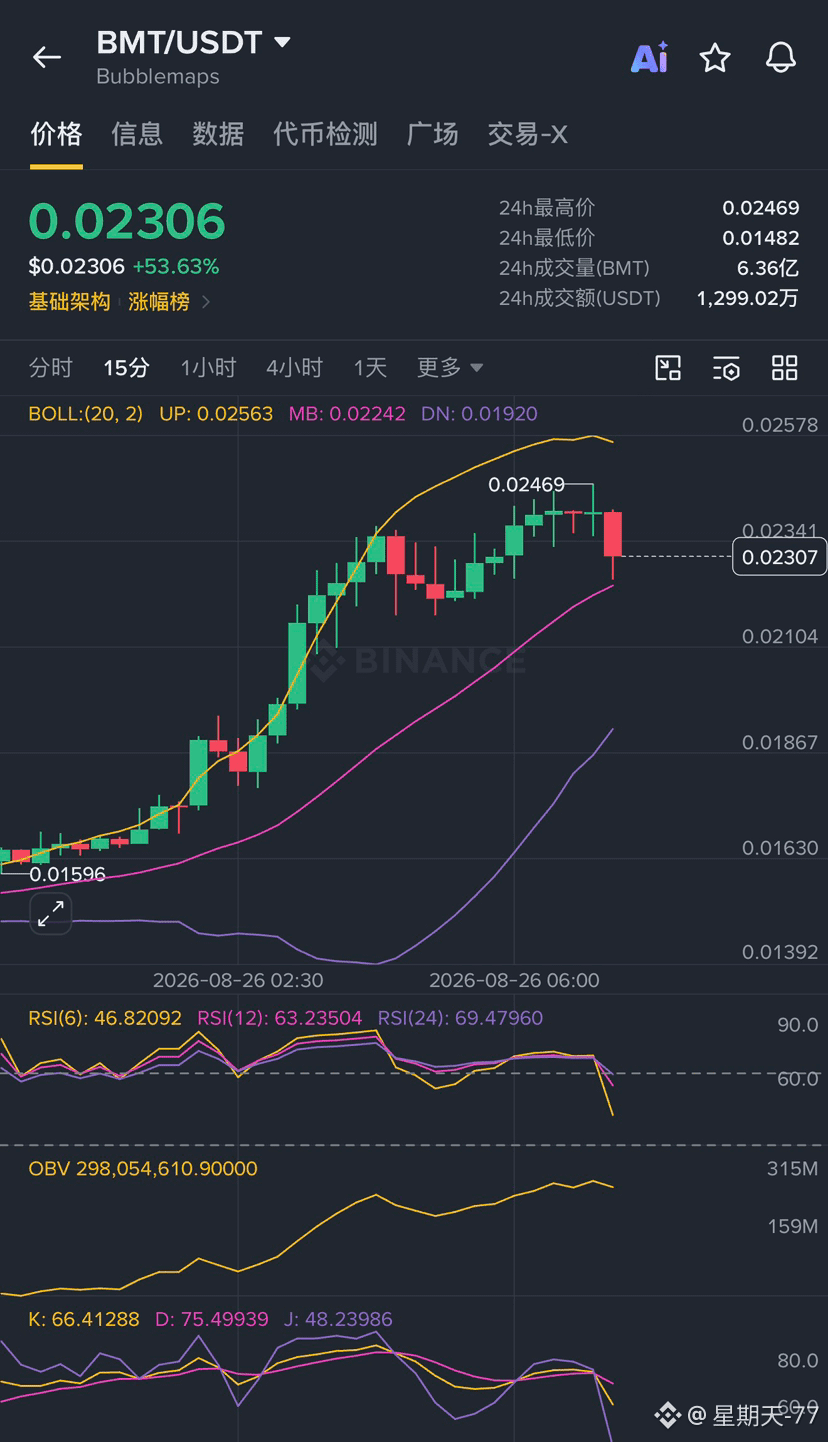Viewport: 828px width, 1442px height.
Task: Click the MB: 0.02242 value
Action: pyautogui.click(x=347, y=413)
